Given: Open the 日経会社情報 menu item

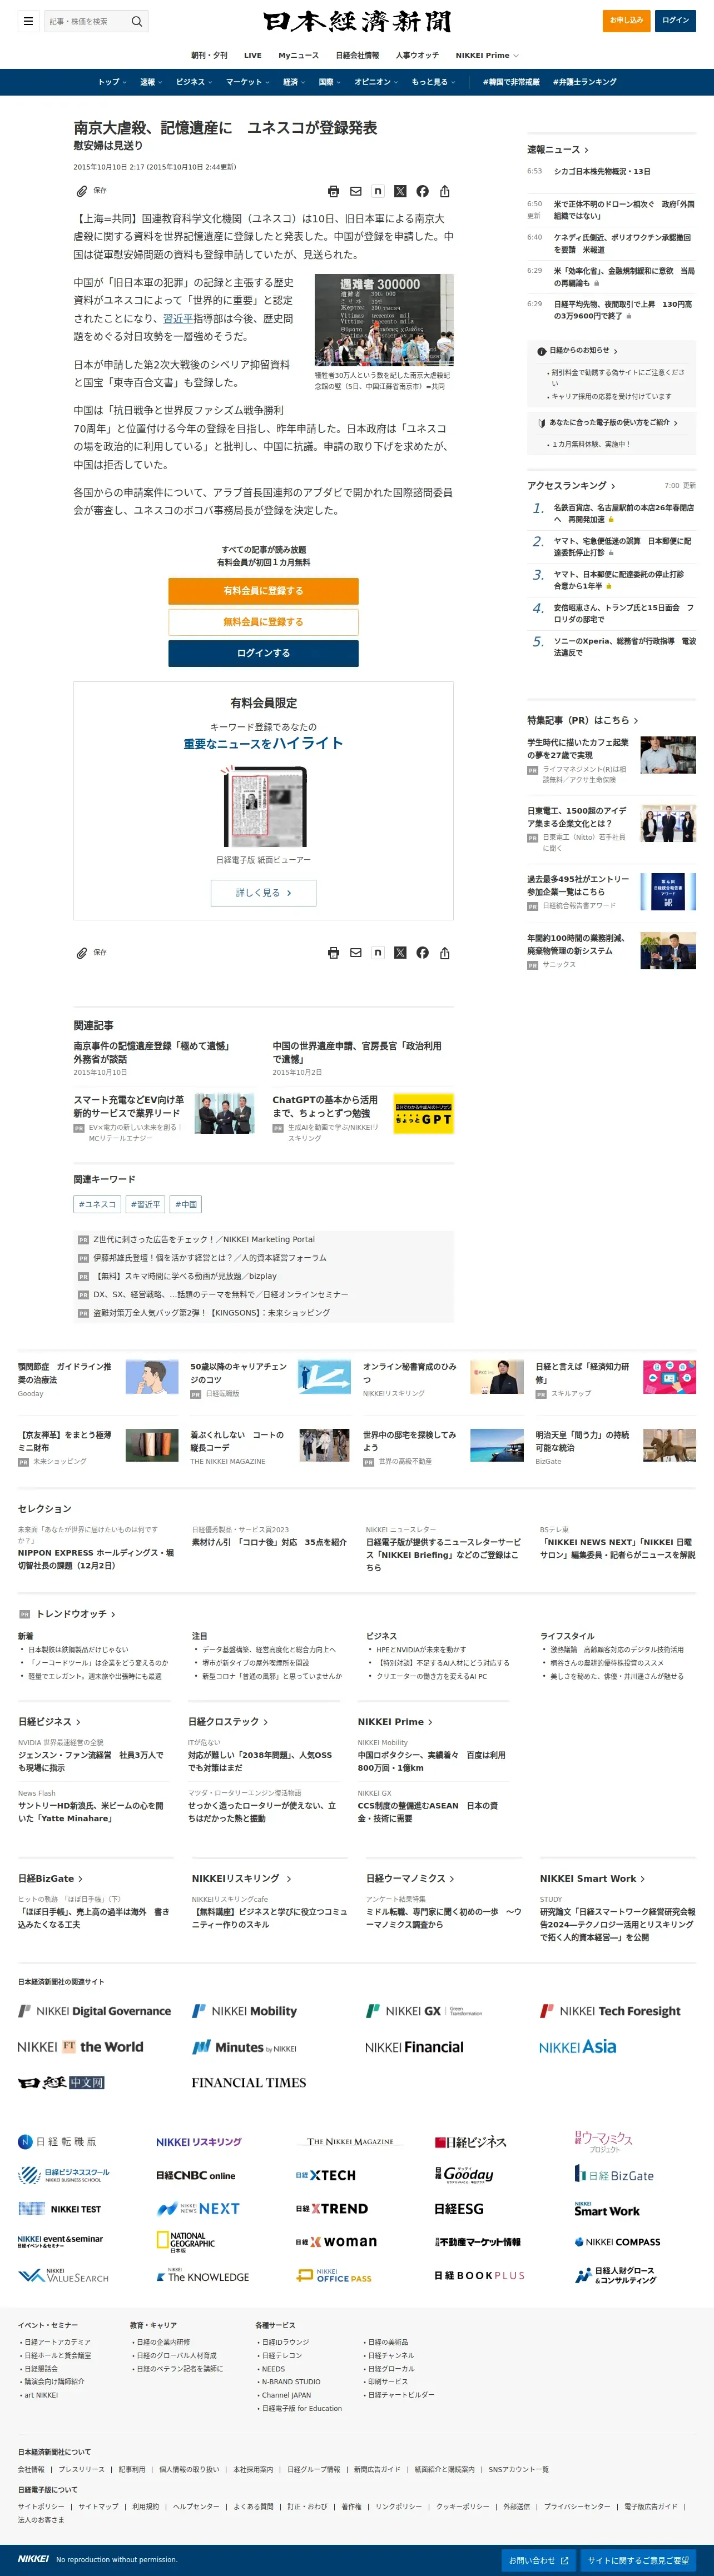Looking at the screenshot, I should point(357,56).
